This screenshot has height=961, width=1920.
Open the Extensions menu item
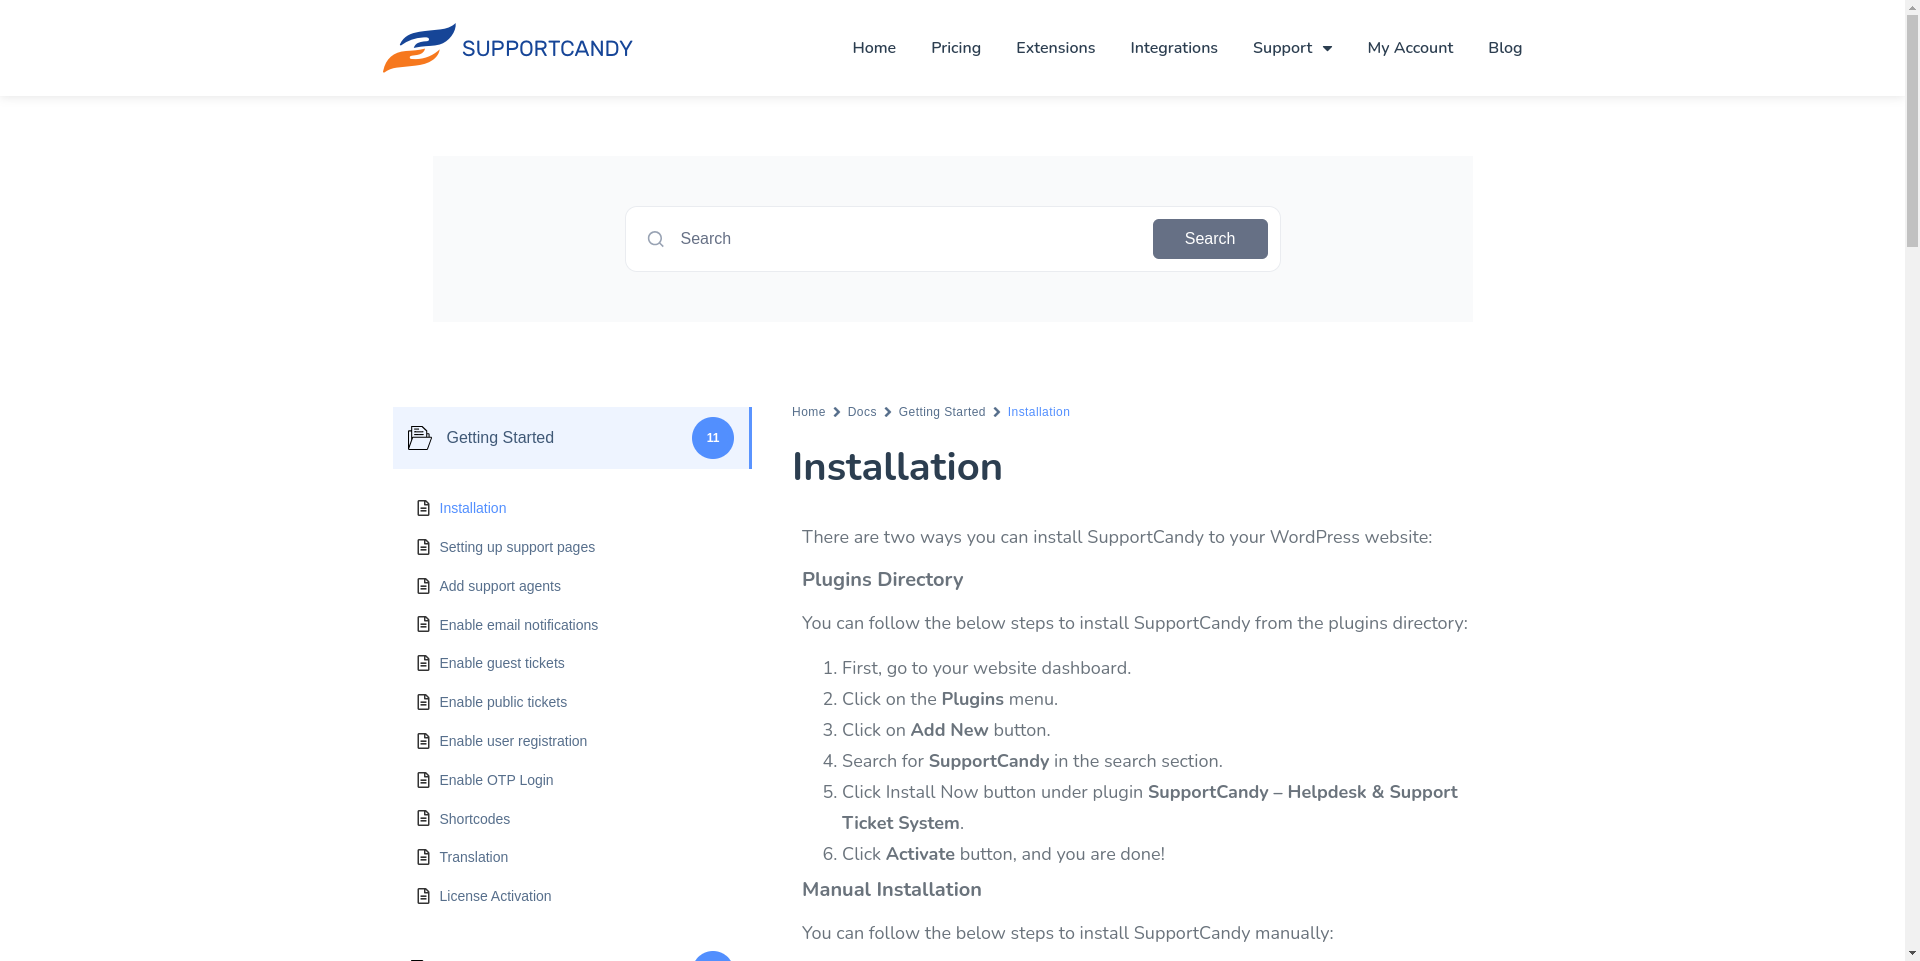(1055, 48)
